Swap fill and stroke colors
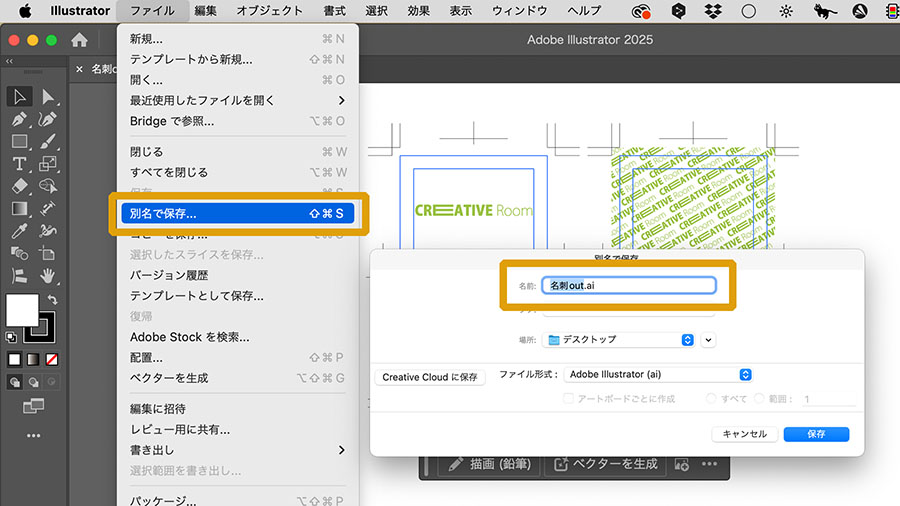900x506 pixels. tap(52, 299)
